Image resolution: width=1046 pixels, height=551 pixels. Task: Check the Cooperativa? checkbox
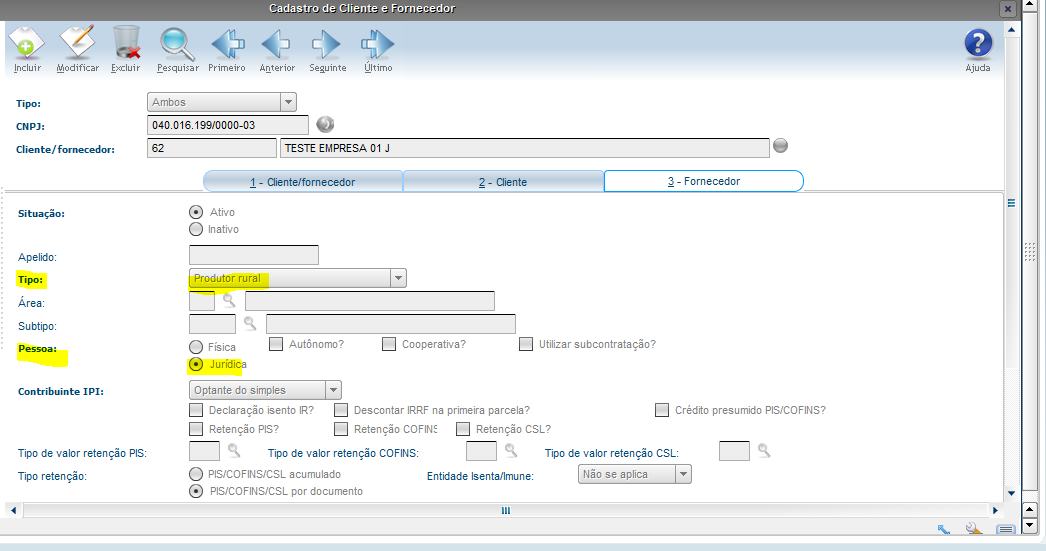[389, 344]
